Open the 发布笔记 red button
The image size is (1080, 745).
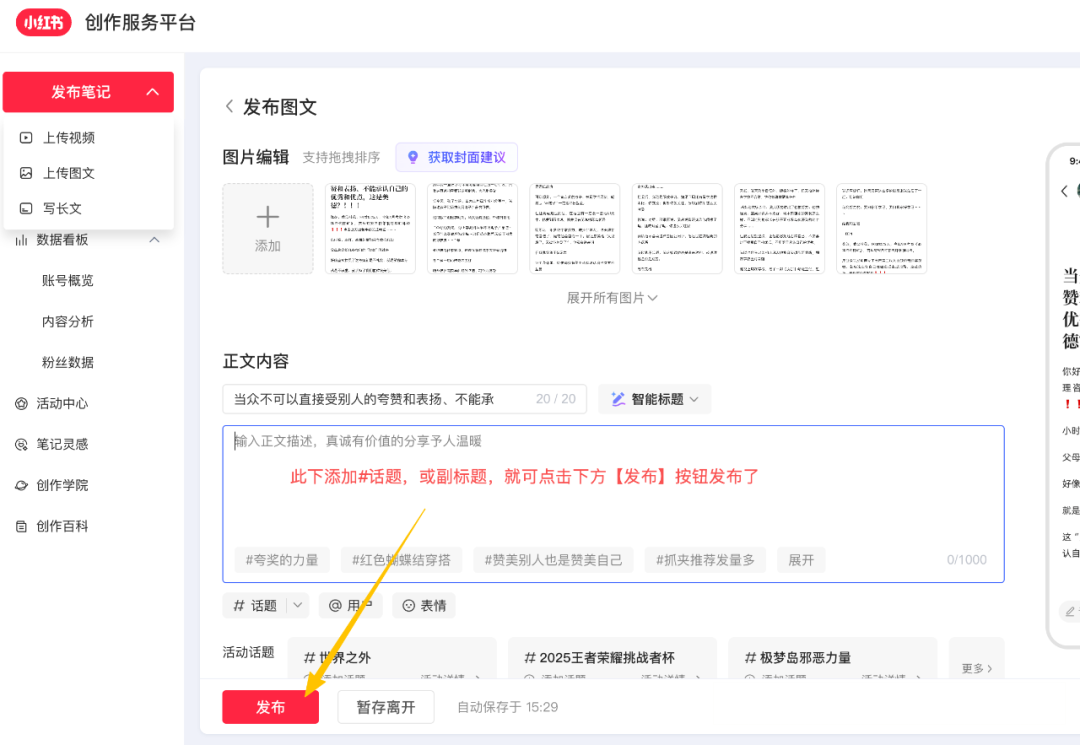point(88,92)
